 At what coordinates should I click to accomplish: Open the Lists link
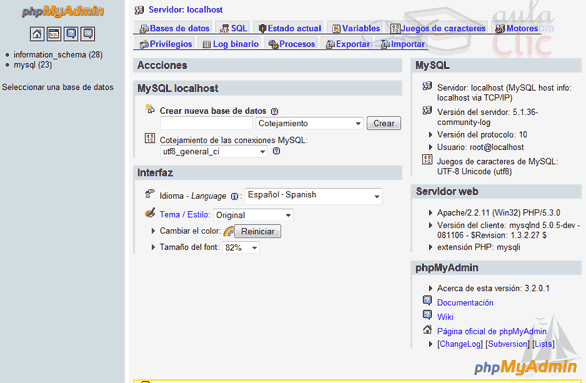543,344
